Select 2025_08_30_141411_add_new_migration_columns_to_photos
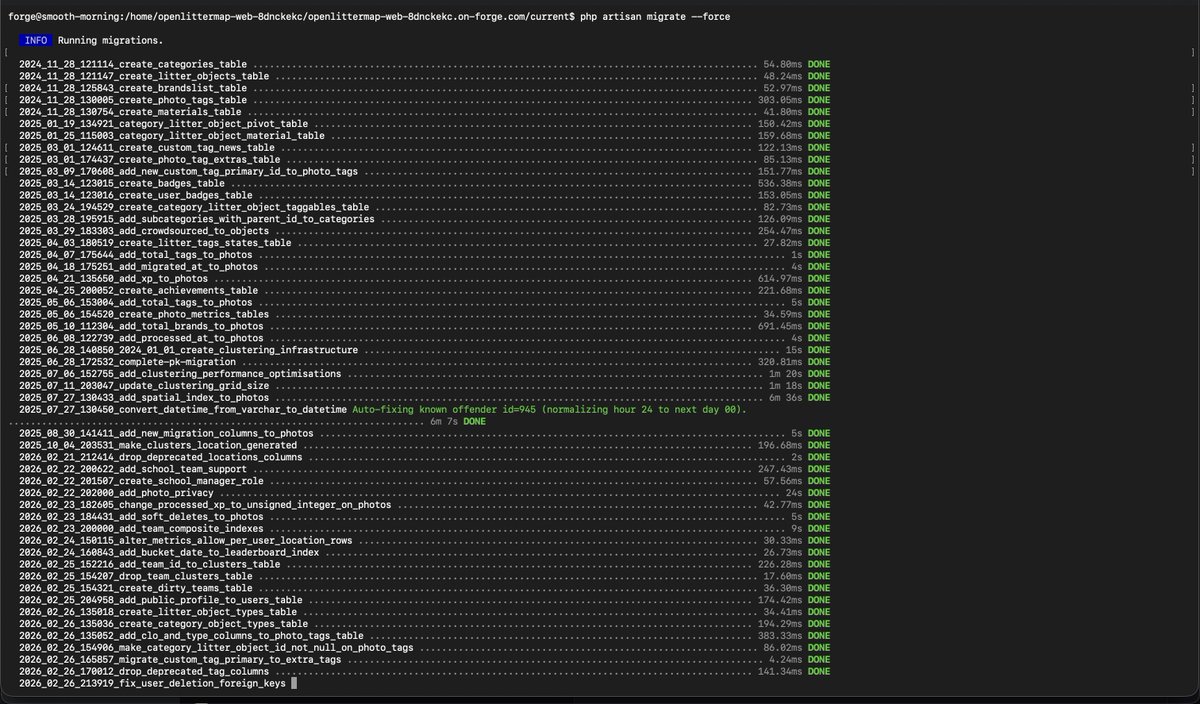Image resolution: width=1200 pixels, height=704 pixels. click(166, 434)
